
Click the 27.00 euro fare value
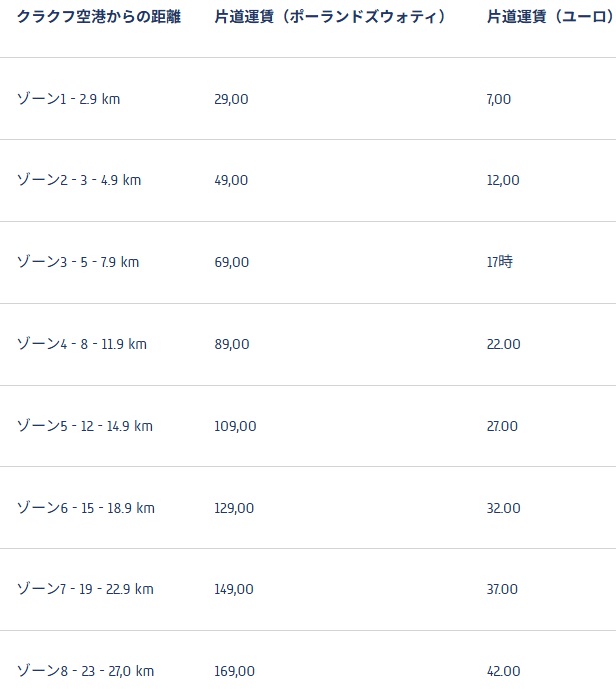tap(503, 426)
